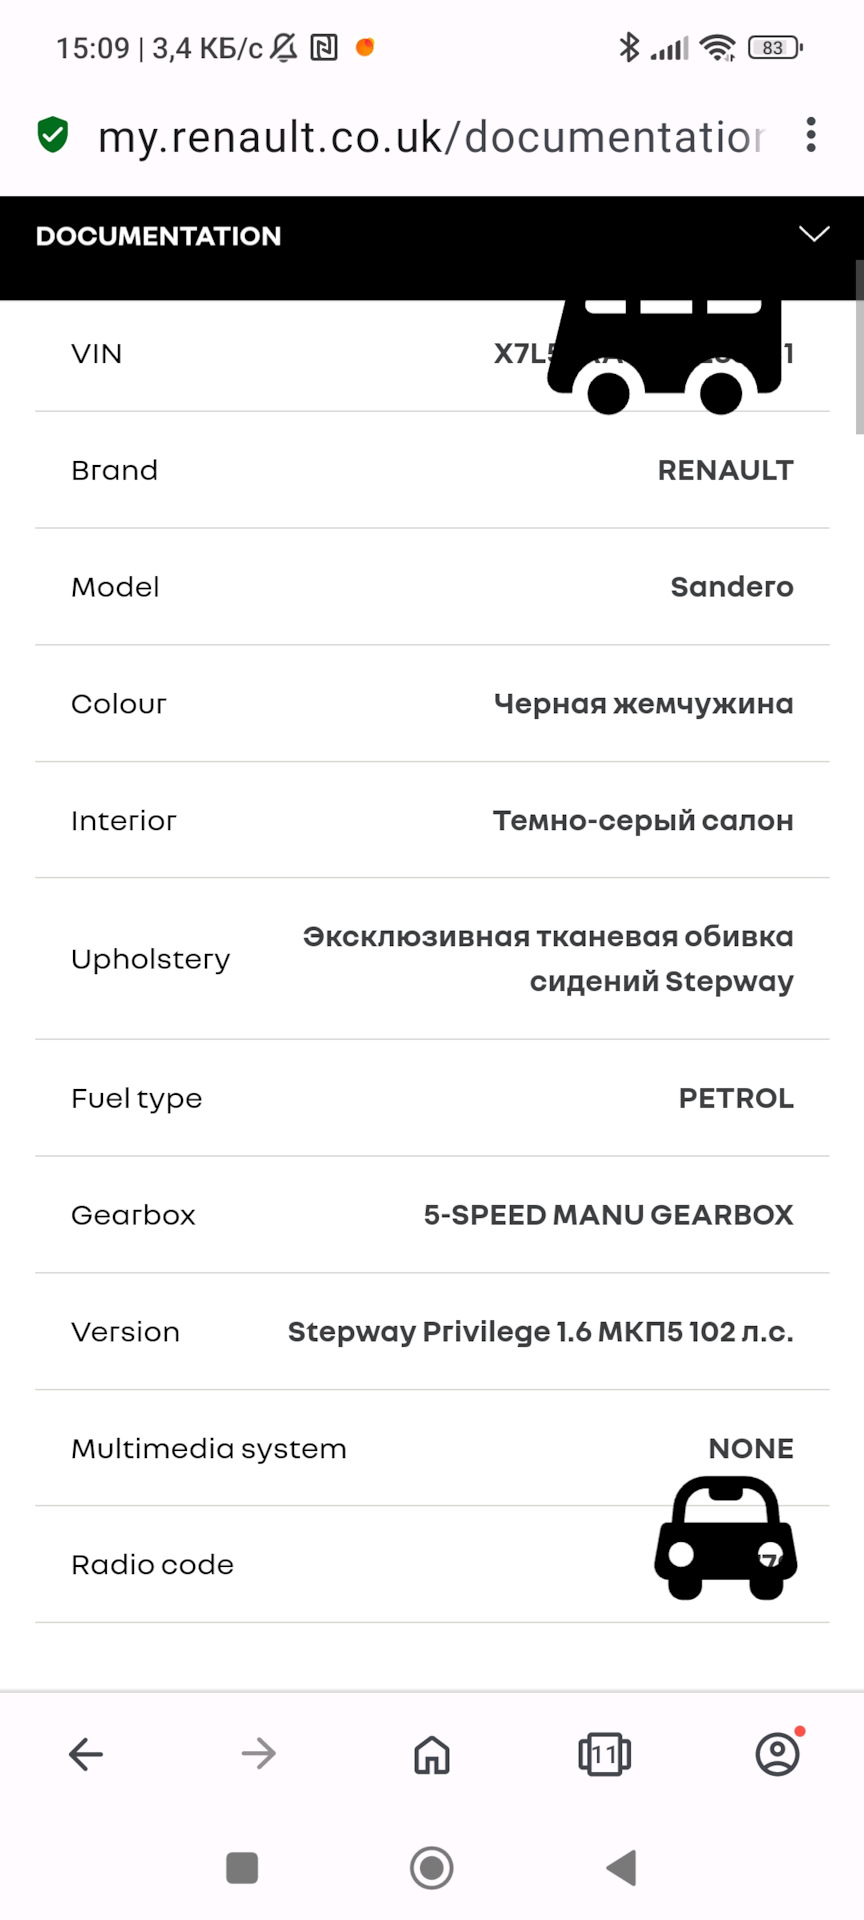
Task: Tap the browser forward arrow
Action: [259, 1754]
